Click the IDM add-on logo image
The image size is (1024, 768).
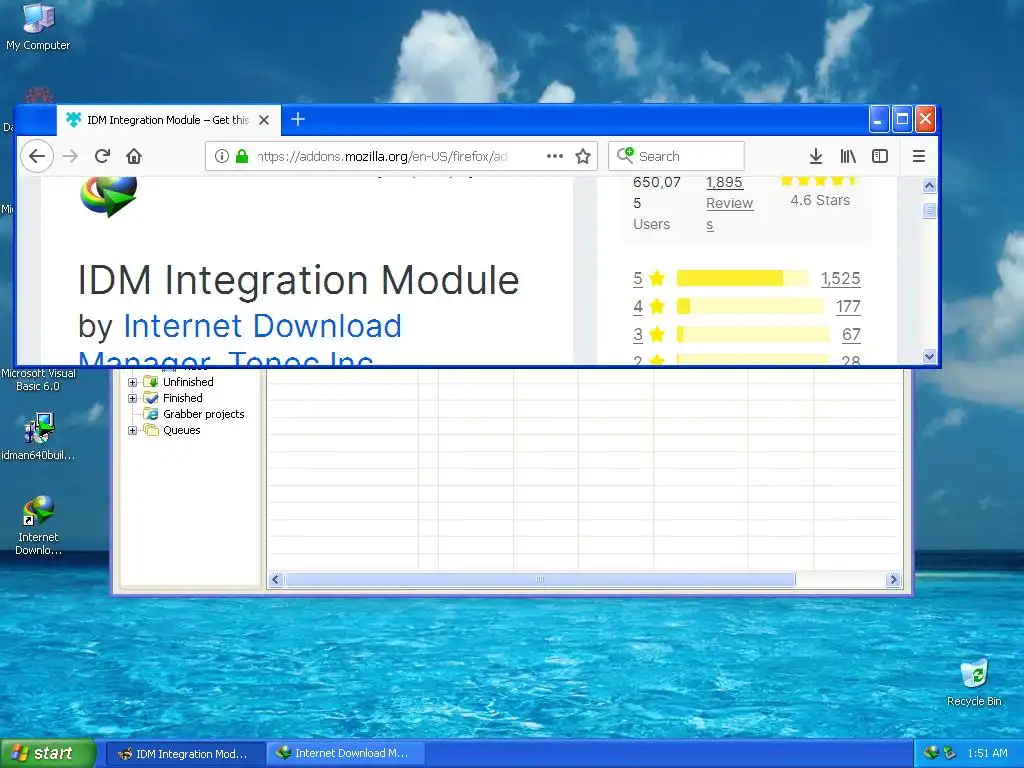tap(109, 196)
